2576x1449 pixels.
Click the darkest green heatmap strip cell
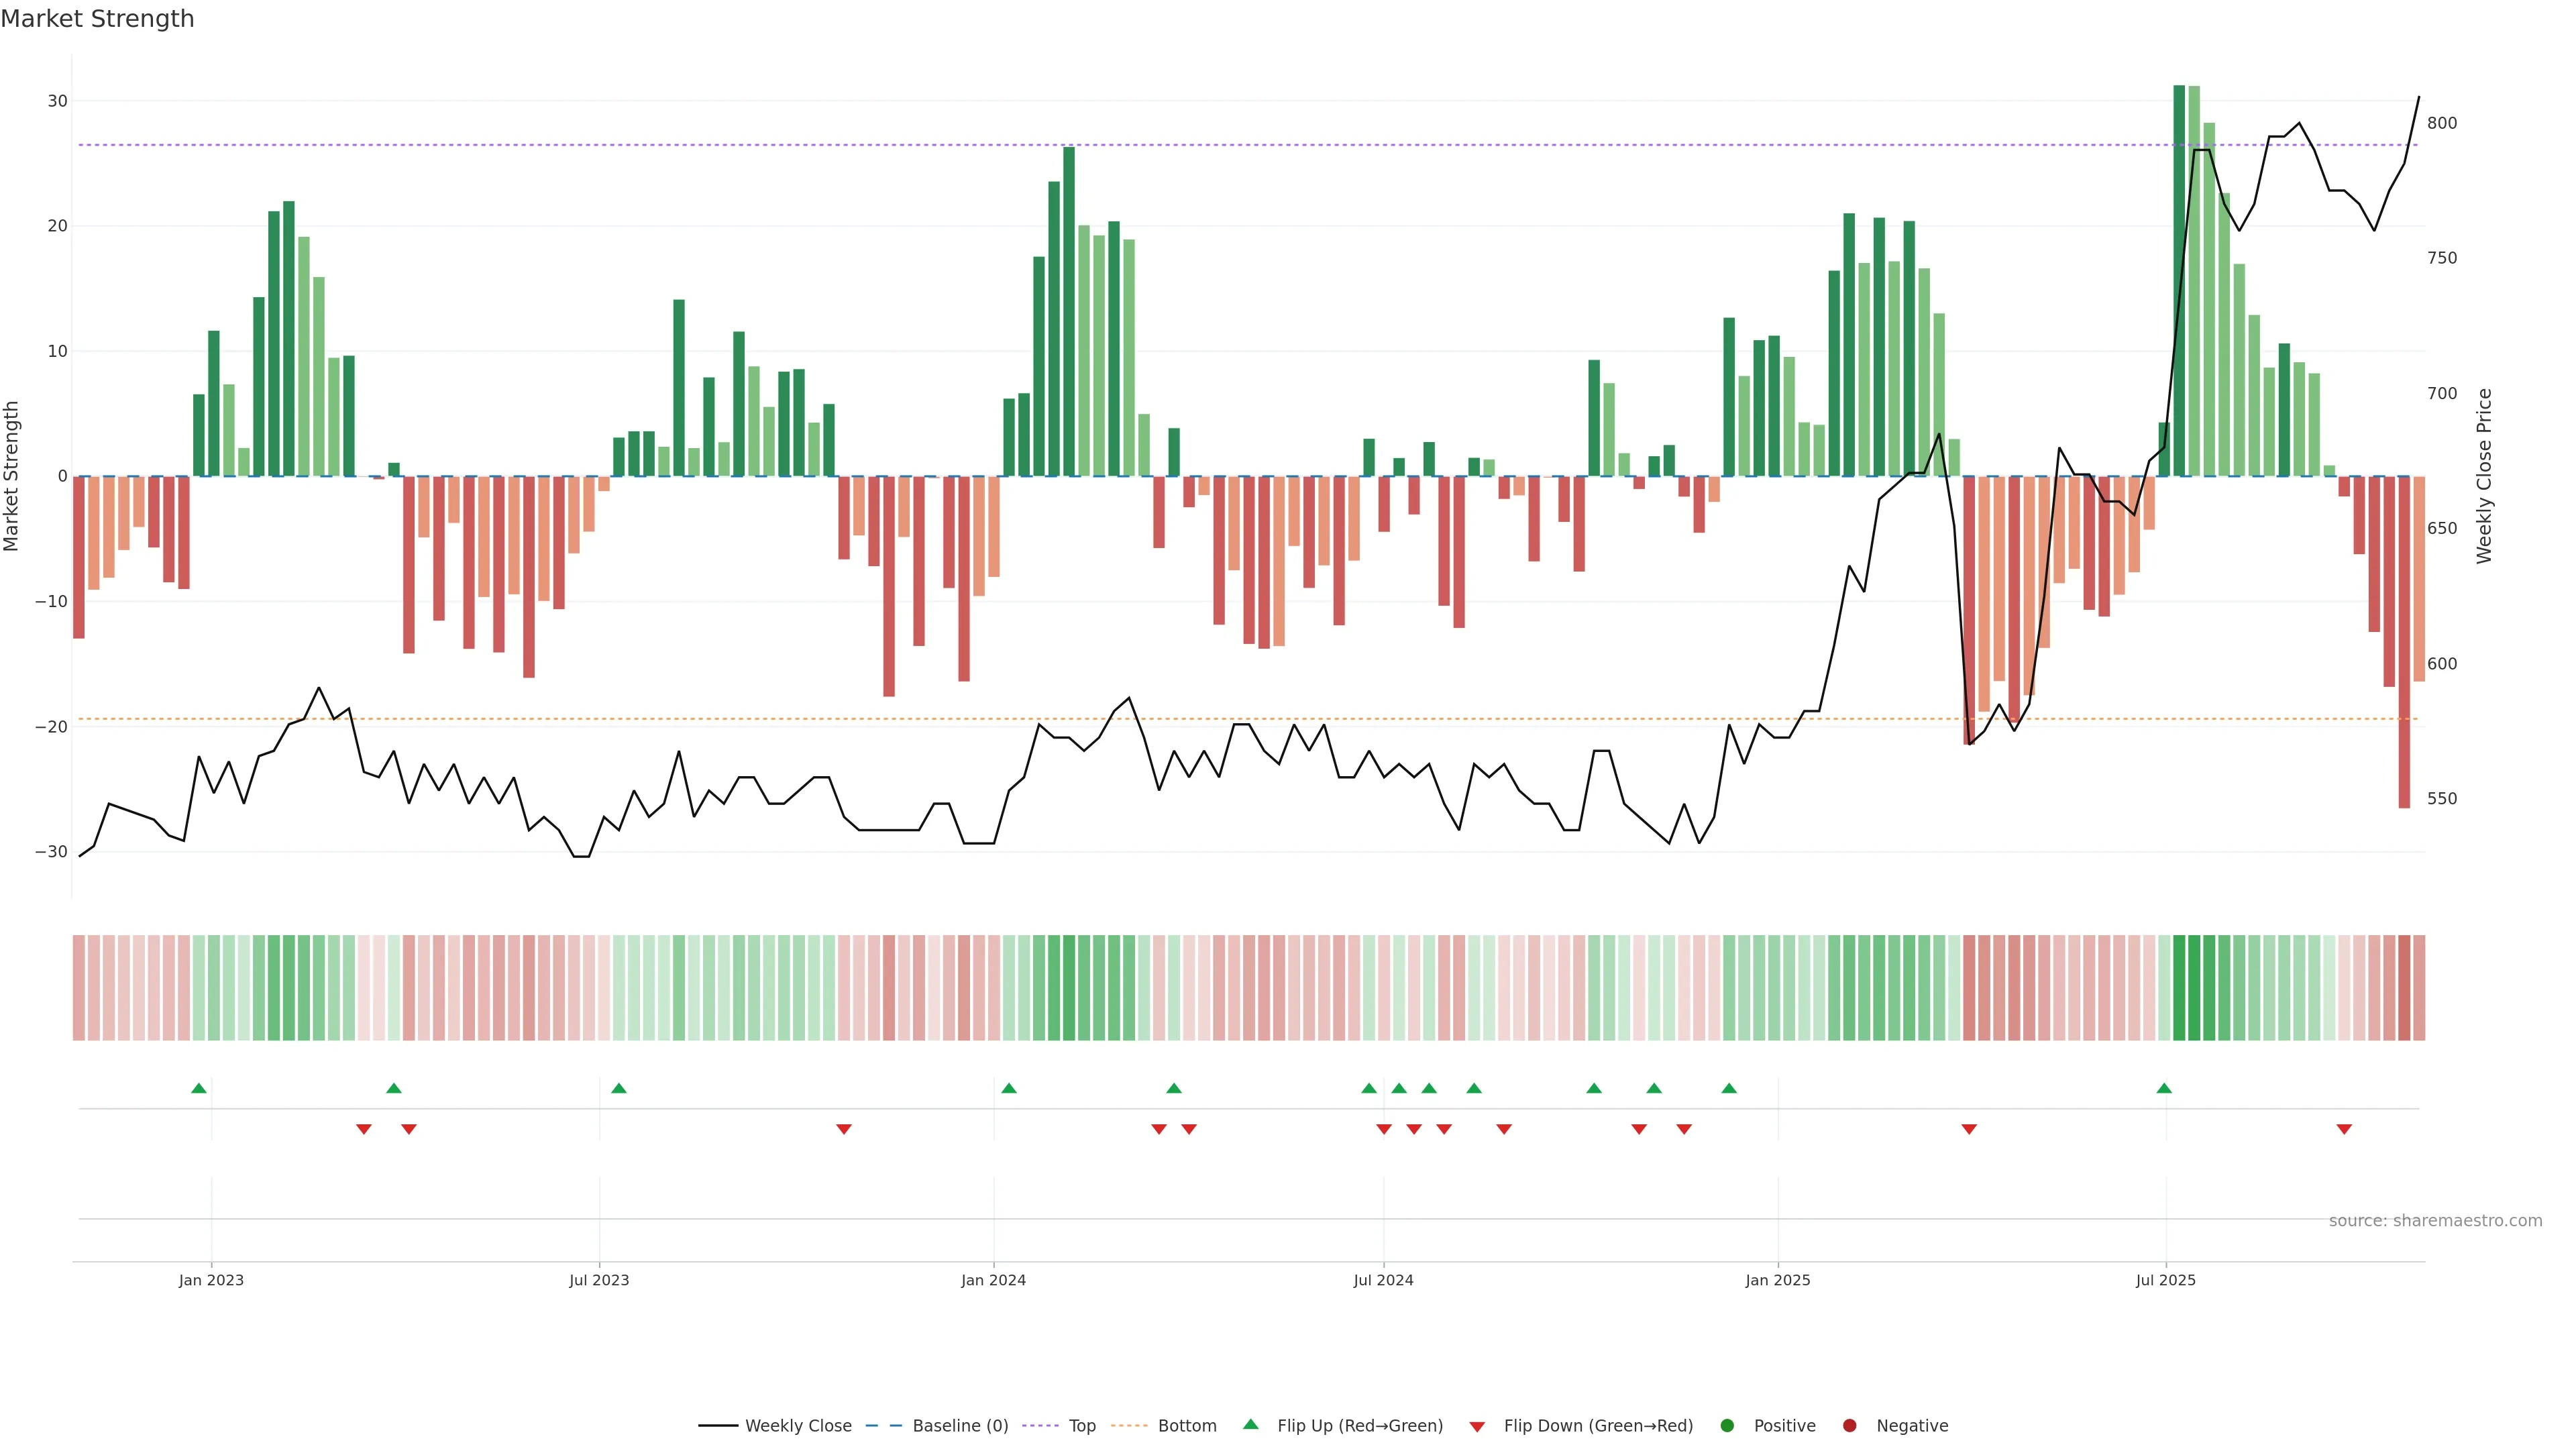tap(2179, 987)
